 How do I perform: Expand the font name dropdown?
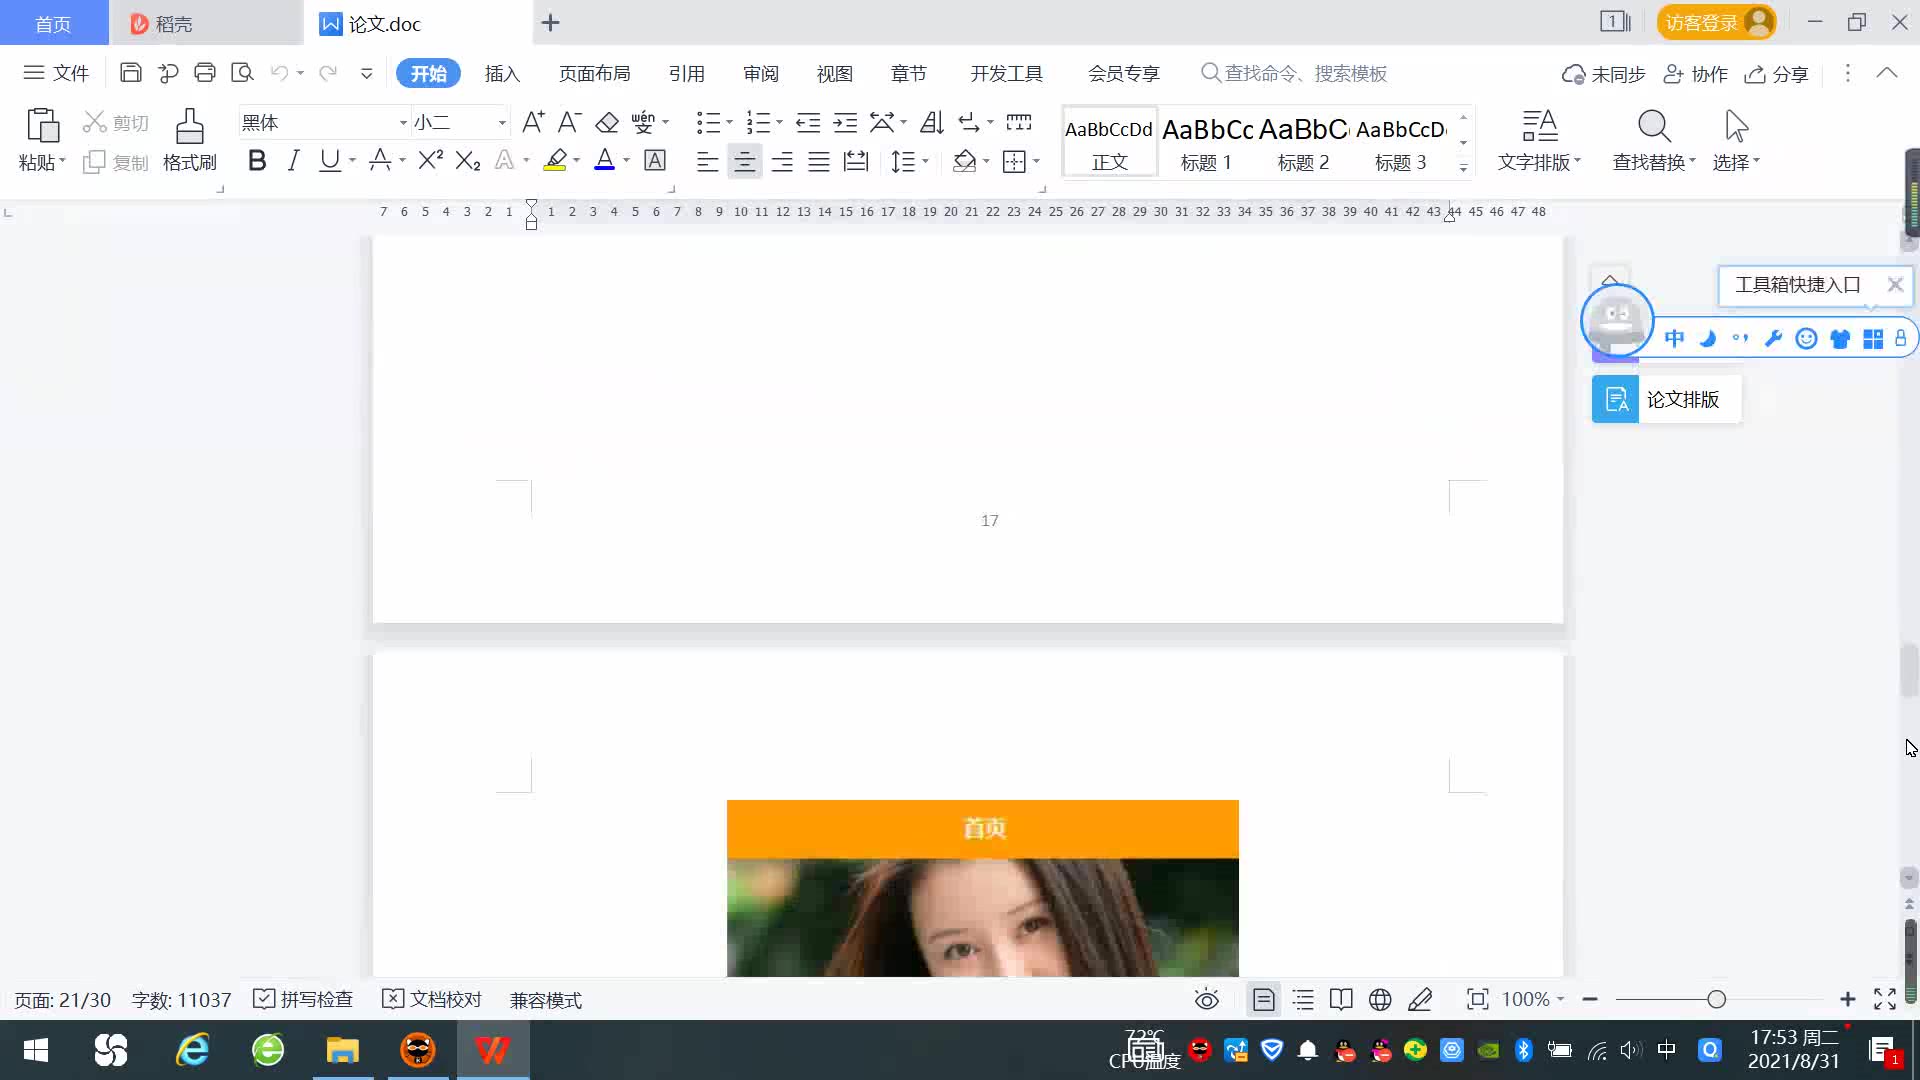(403, 123)
